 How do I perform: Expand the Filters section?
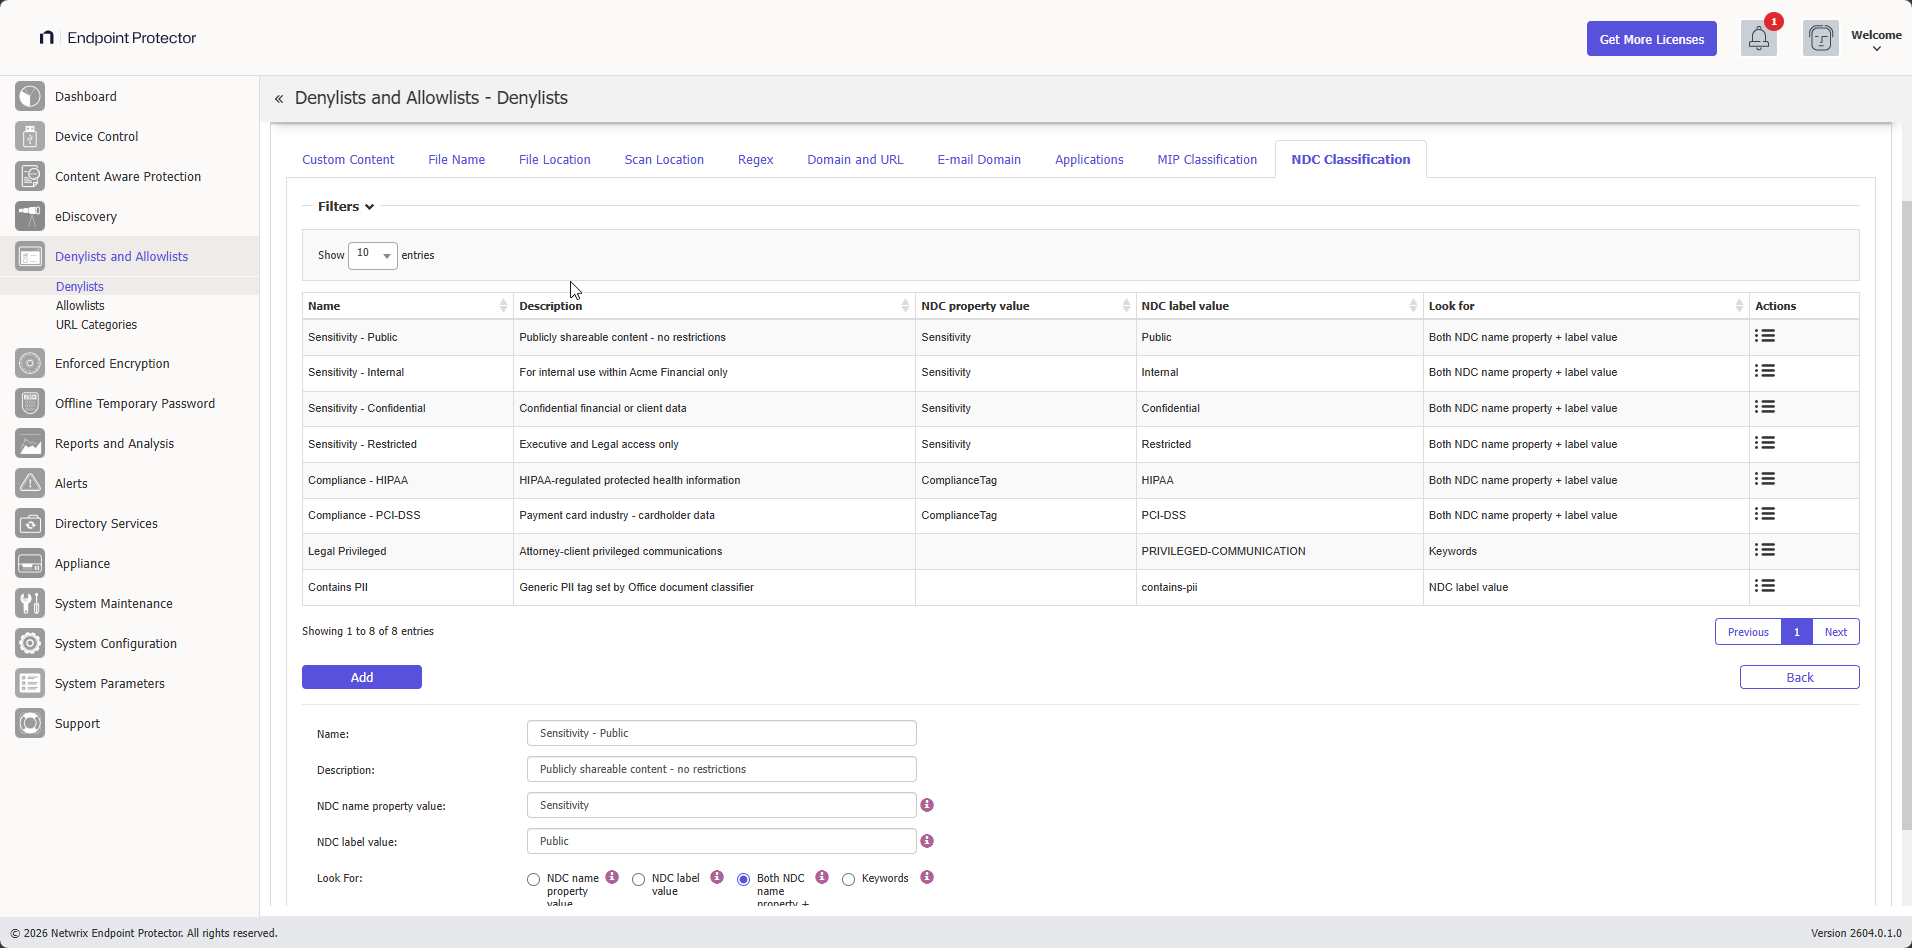click(x=346, y=207)
